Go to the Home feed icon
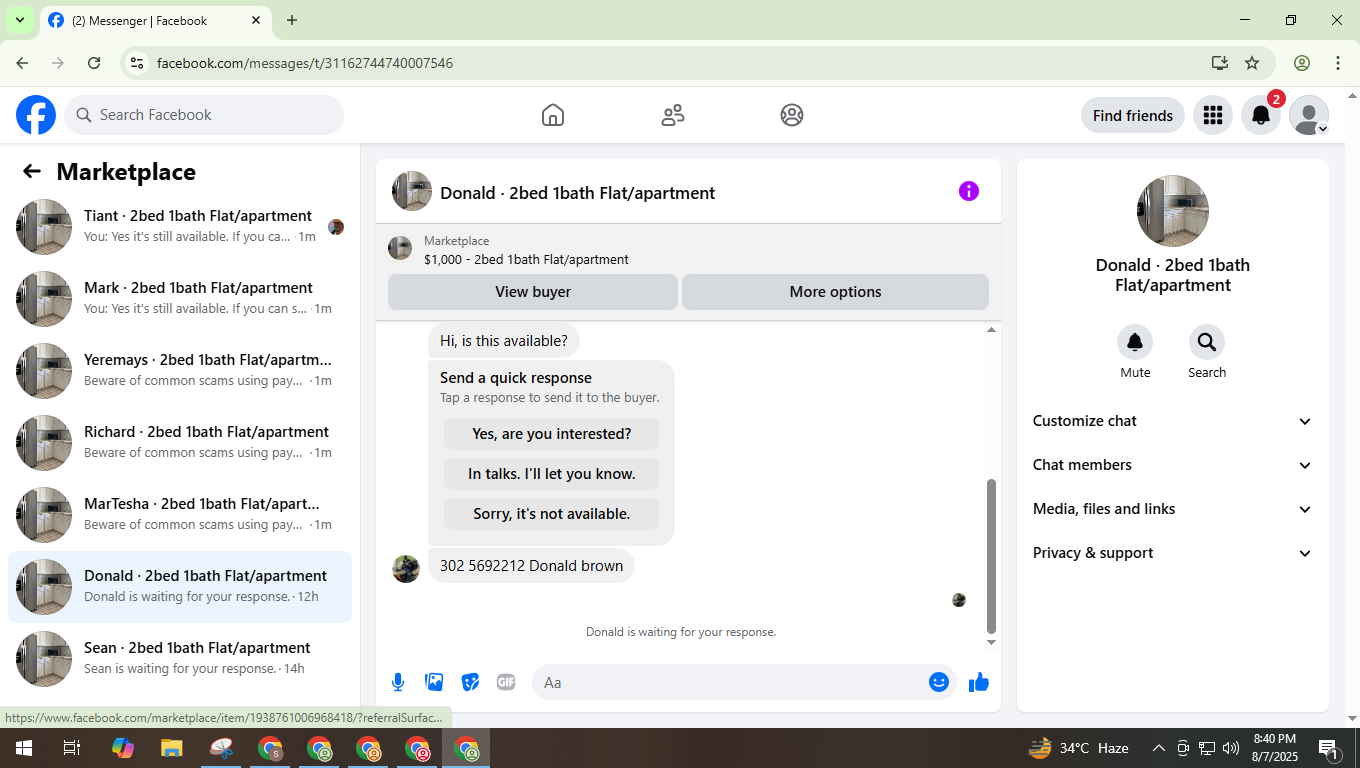The width and height of the screenshot is (1360, 768). 553,115
